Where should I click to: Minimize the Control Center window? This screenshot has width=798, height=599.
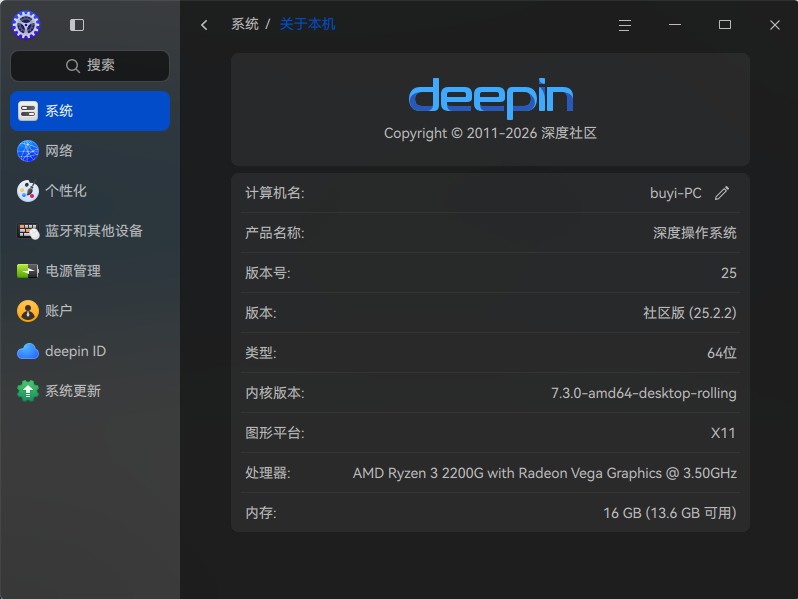[x=675, y=24]
